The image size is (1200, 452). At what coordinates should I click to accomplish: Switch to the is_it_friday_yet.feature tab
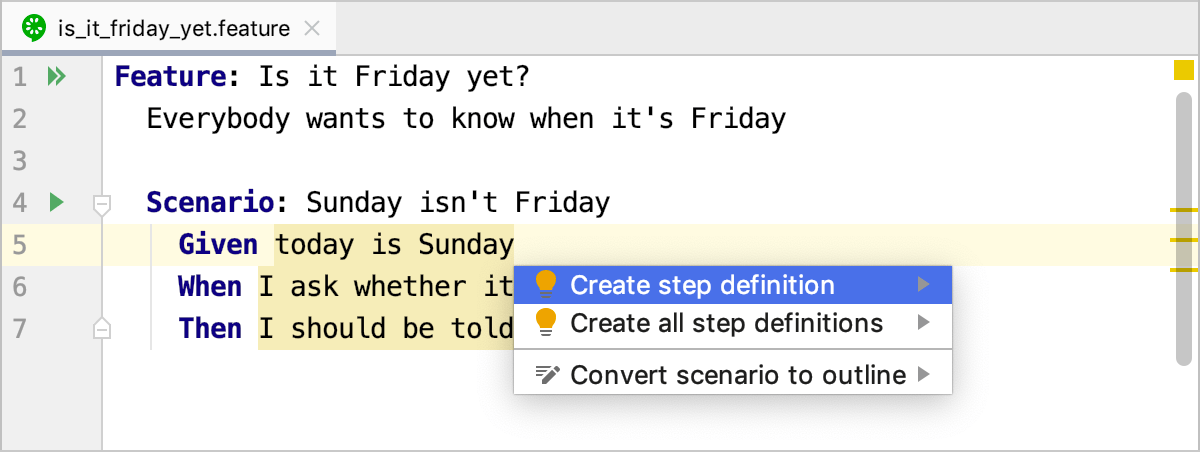(173, 28)
